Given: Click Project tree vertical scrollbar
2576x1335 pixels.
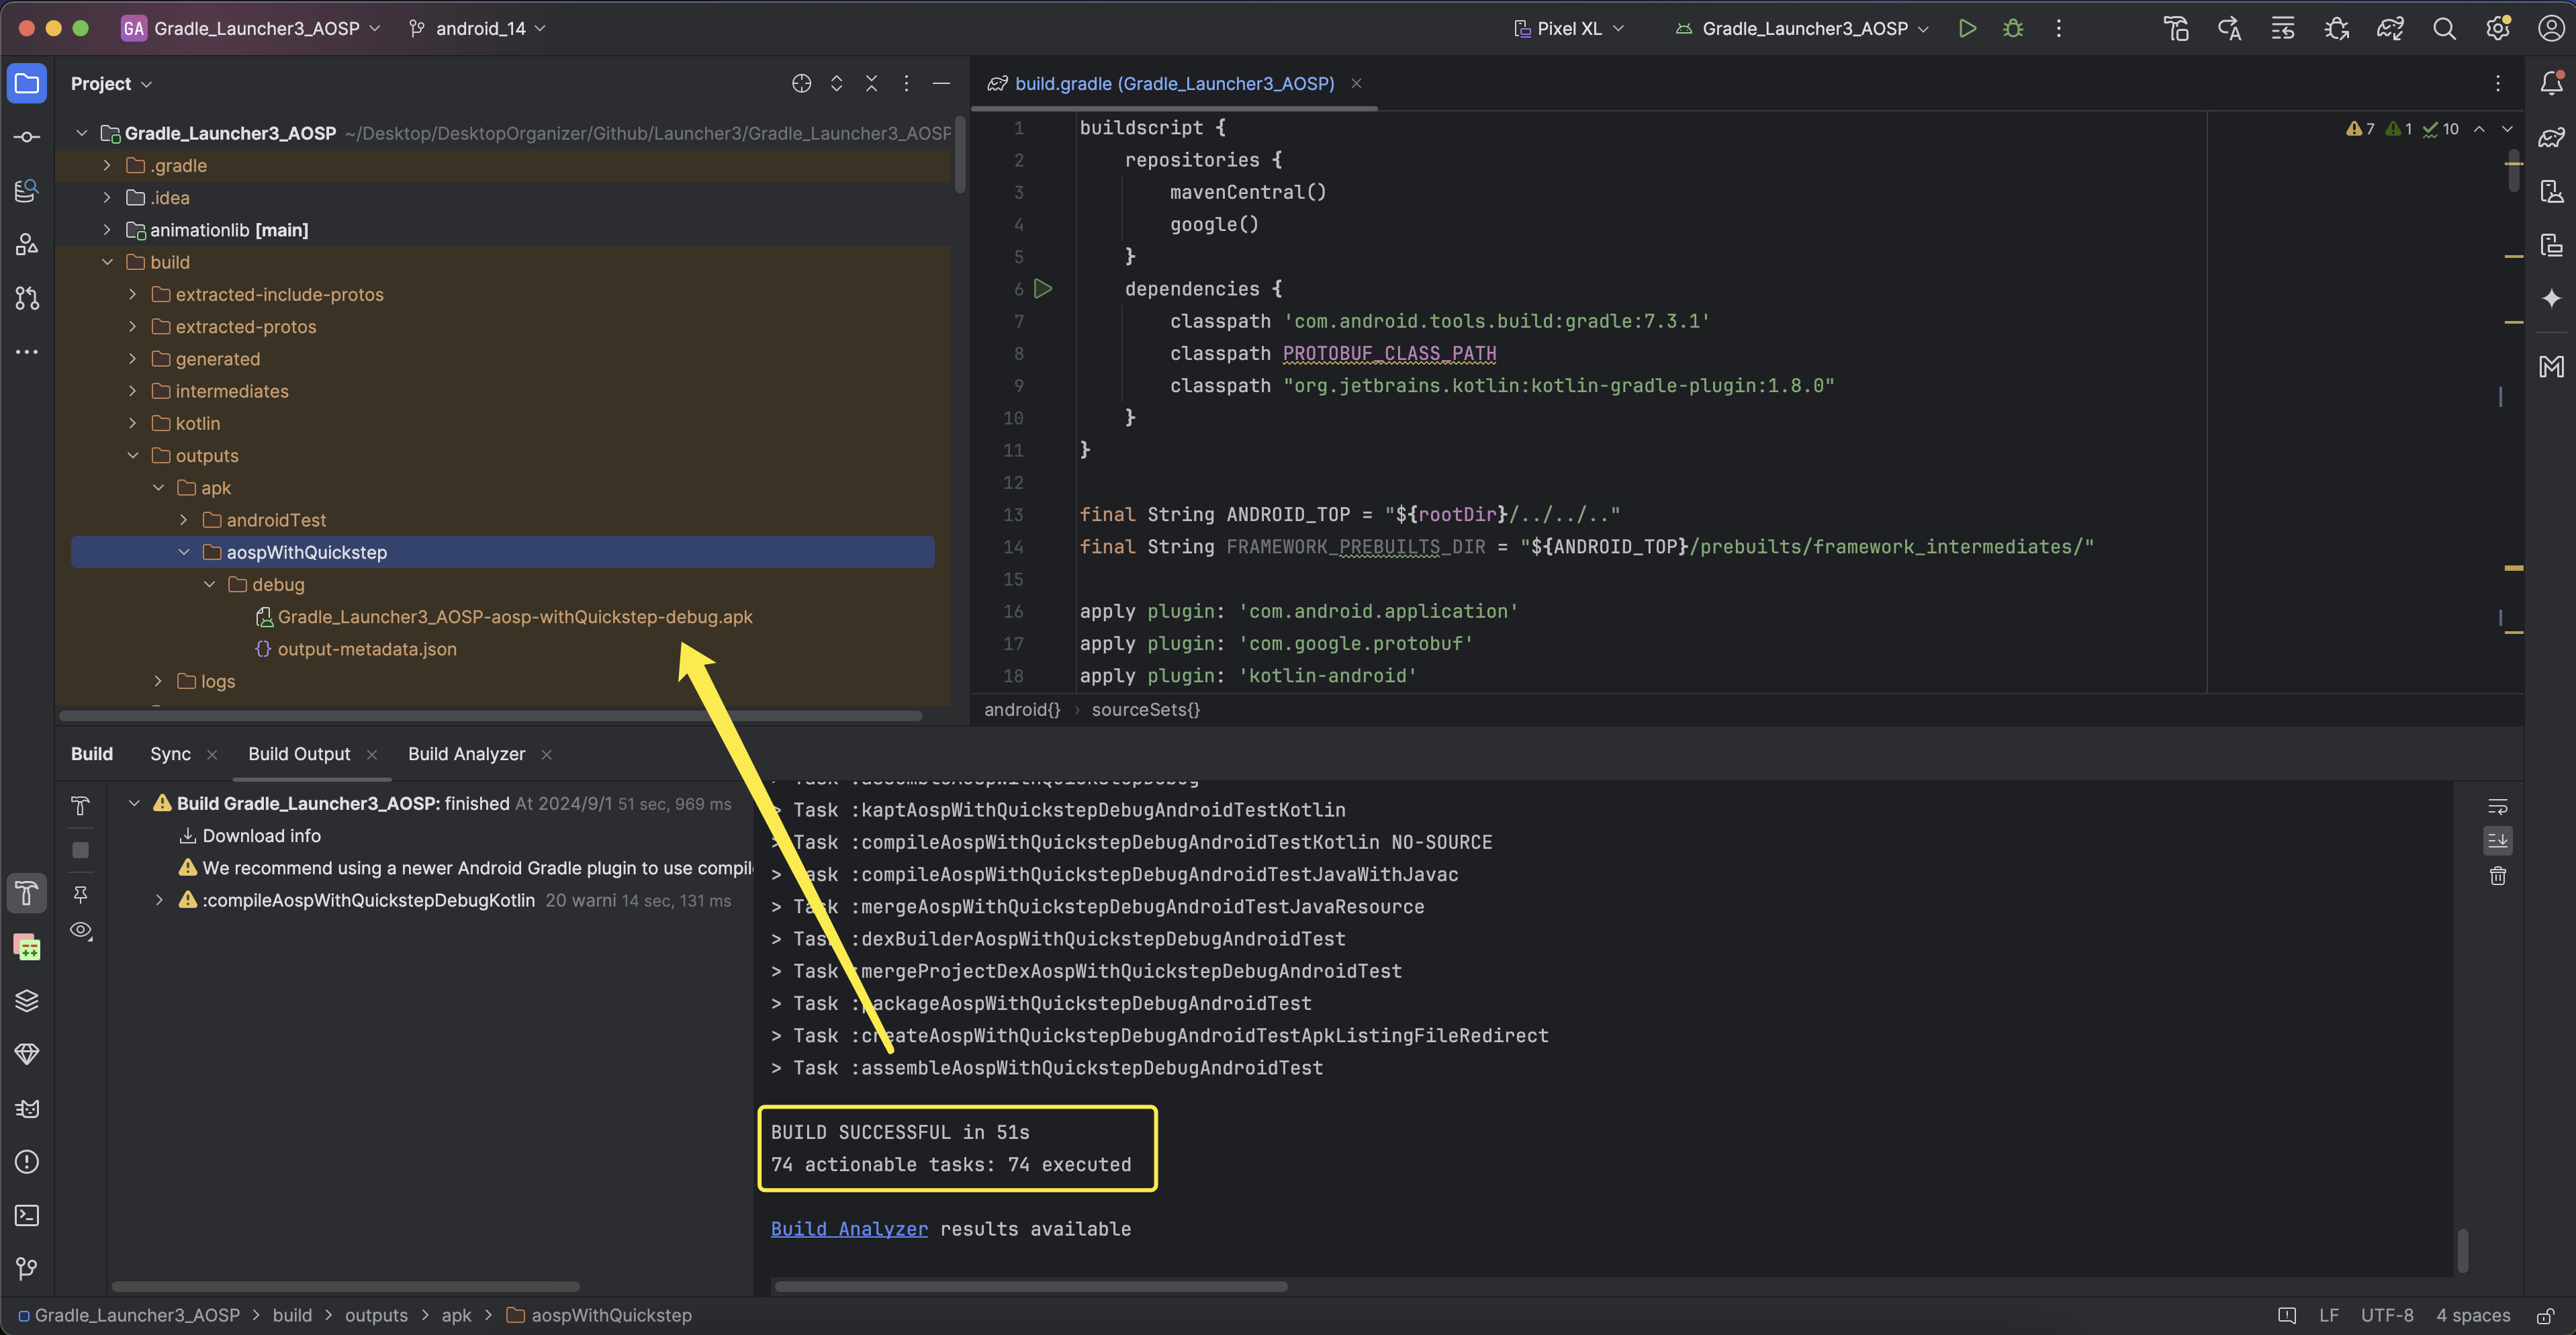Looking at the screenshot, I should (x=959, y=156).
